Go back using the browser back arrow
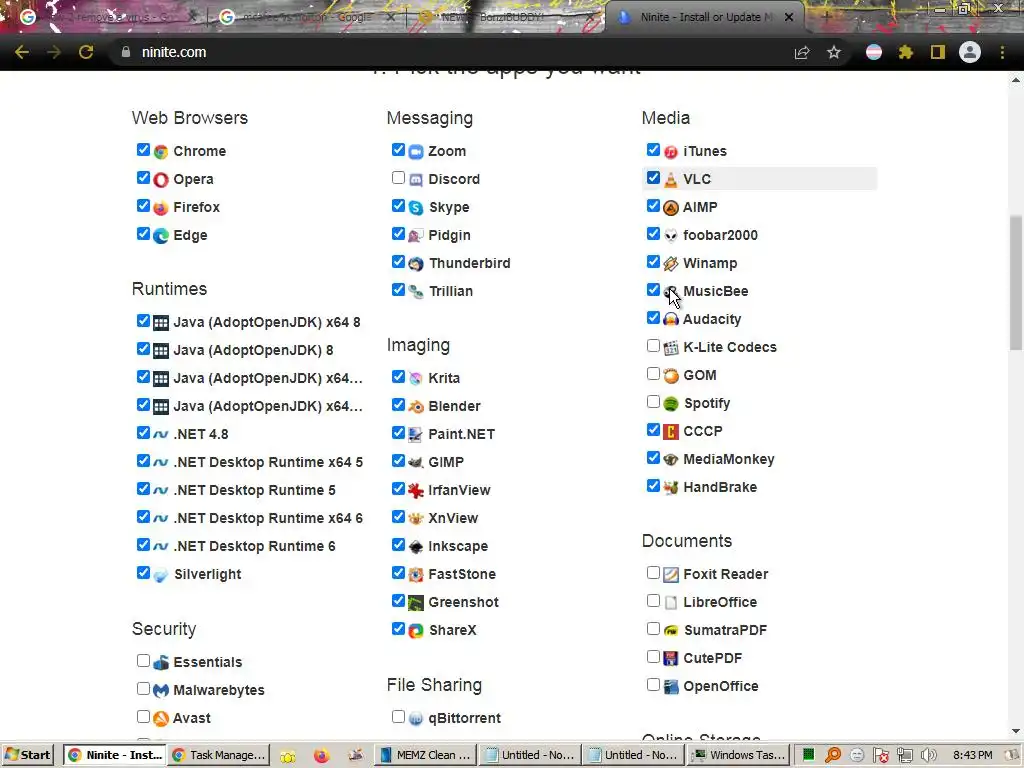 coord(22,52)
